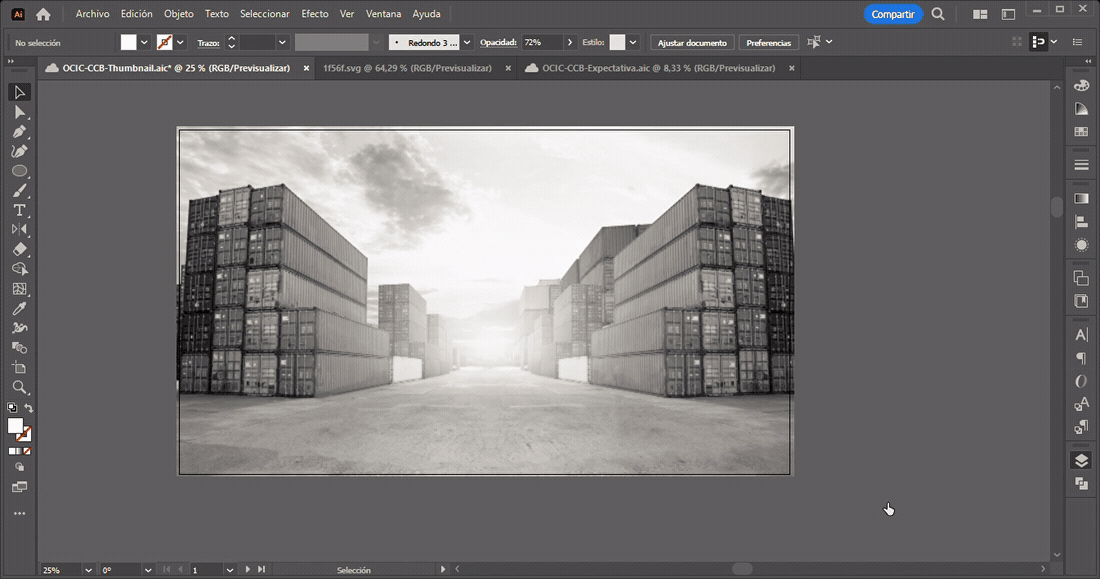
Task: Open the Layers panel icon
Action: point(1081,460)
